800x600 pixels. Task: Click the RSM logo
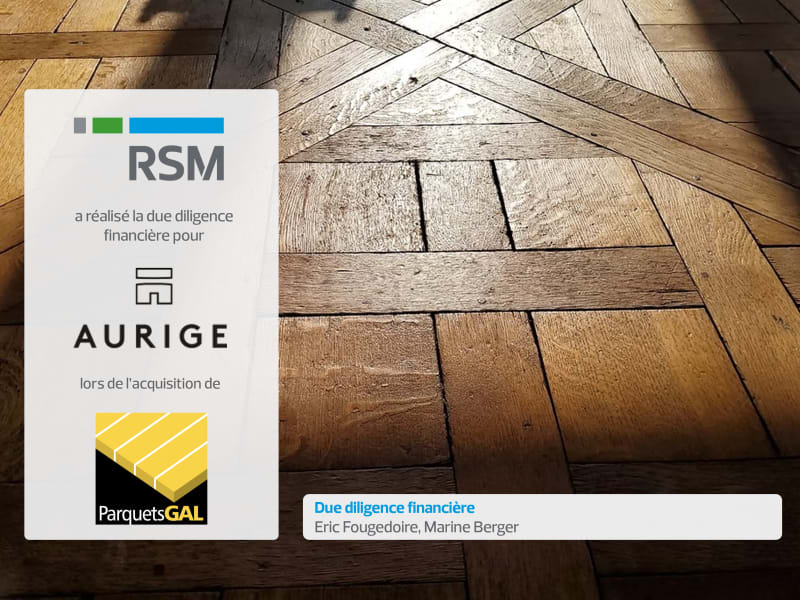click(x=149, y=149)
